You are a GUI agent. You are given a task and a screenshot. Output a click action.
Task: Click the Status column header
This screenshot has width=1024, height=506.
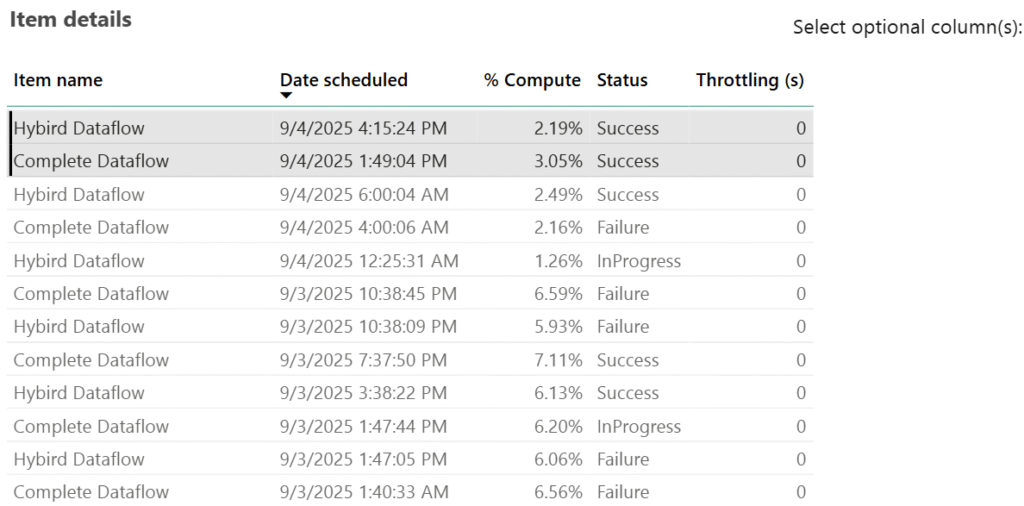[622, 80]
